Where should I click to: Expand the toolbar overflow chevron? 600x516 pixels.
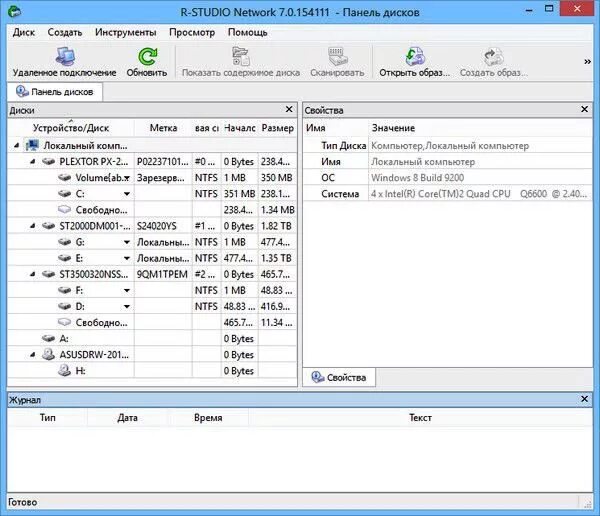point(587,62)
